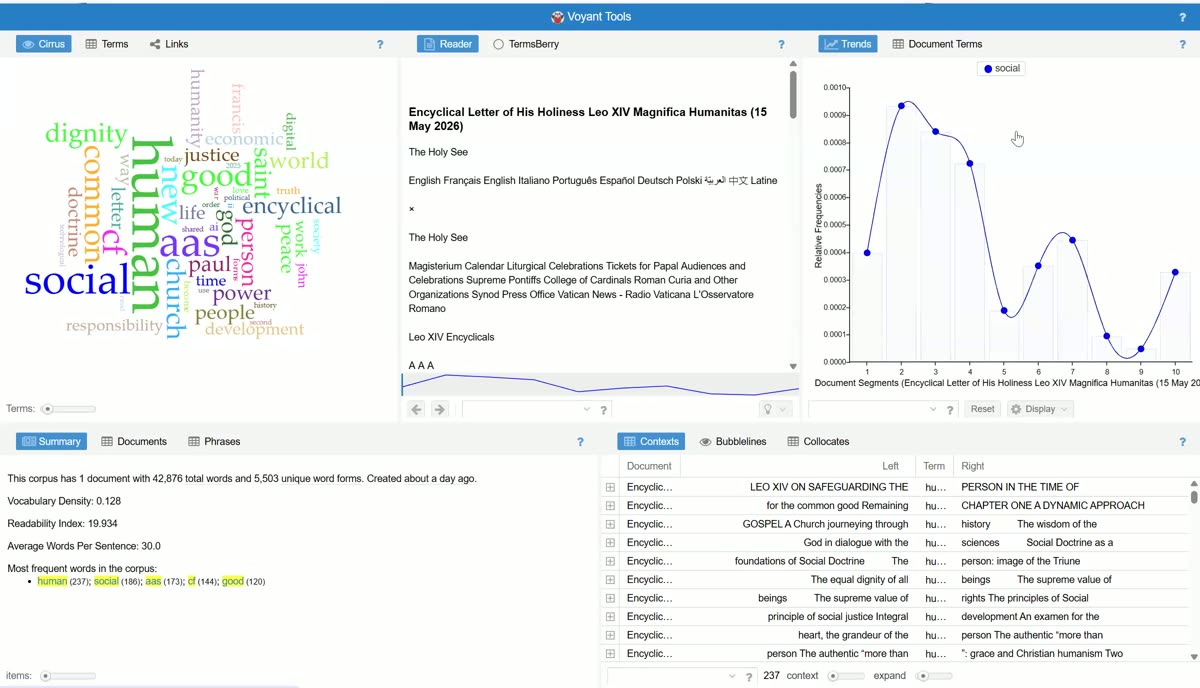Click the Reset button in Trends
Viewport: 1200px width, 688px height.
coord(982,409)
